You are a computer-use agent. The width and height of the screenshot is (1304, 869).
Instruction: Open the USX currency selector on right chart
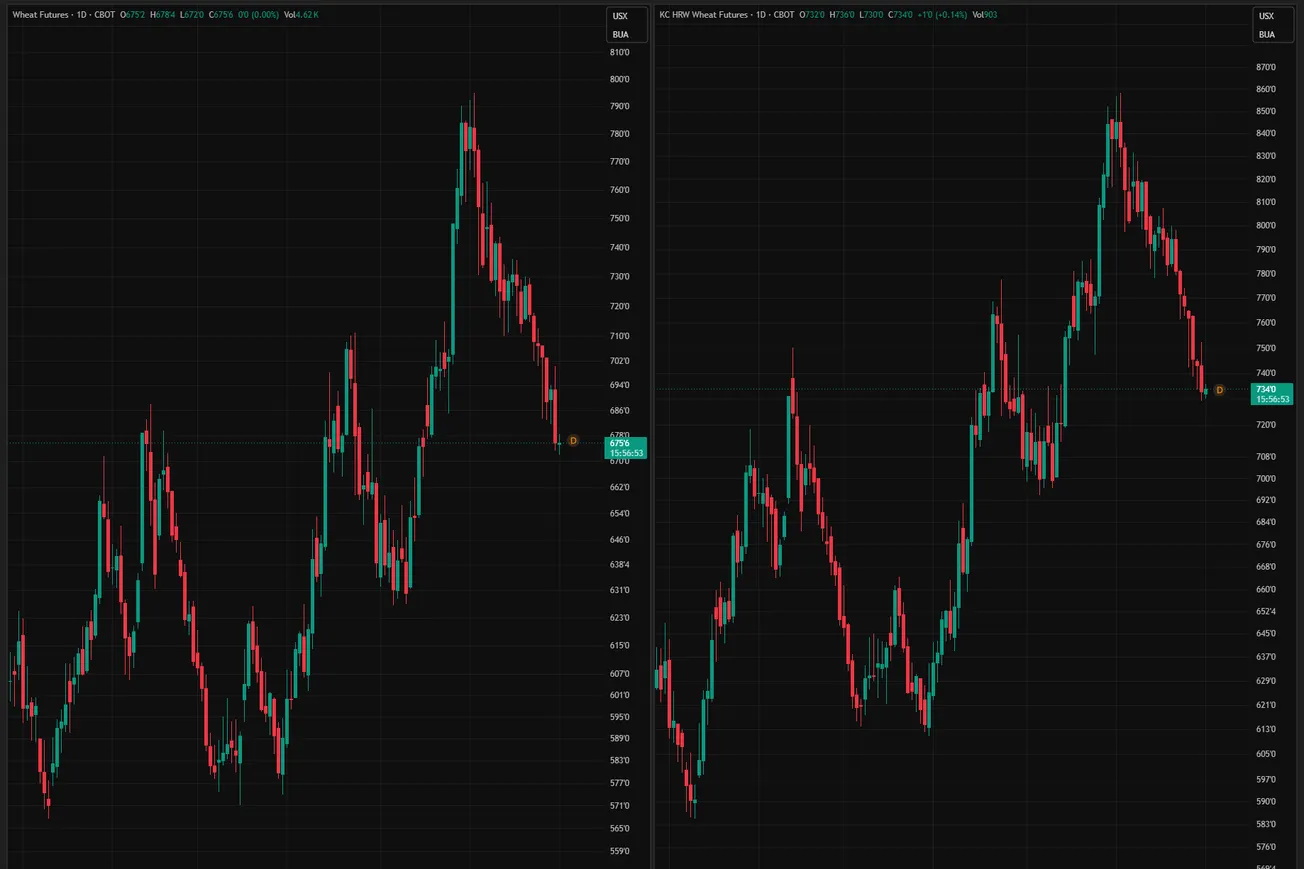pyautogui.click(x=1266, y=16)
